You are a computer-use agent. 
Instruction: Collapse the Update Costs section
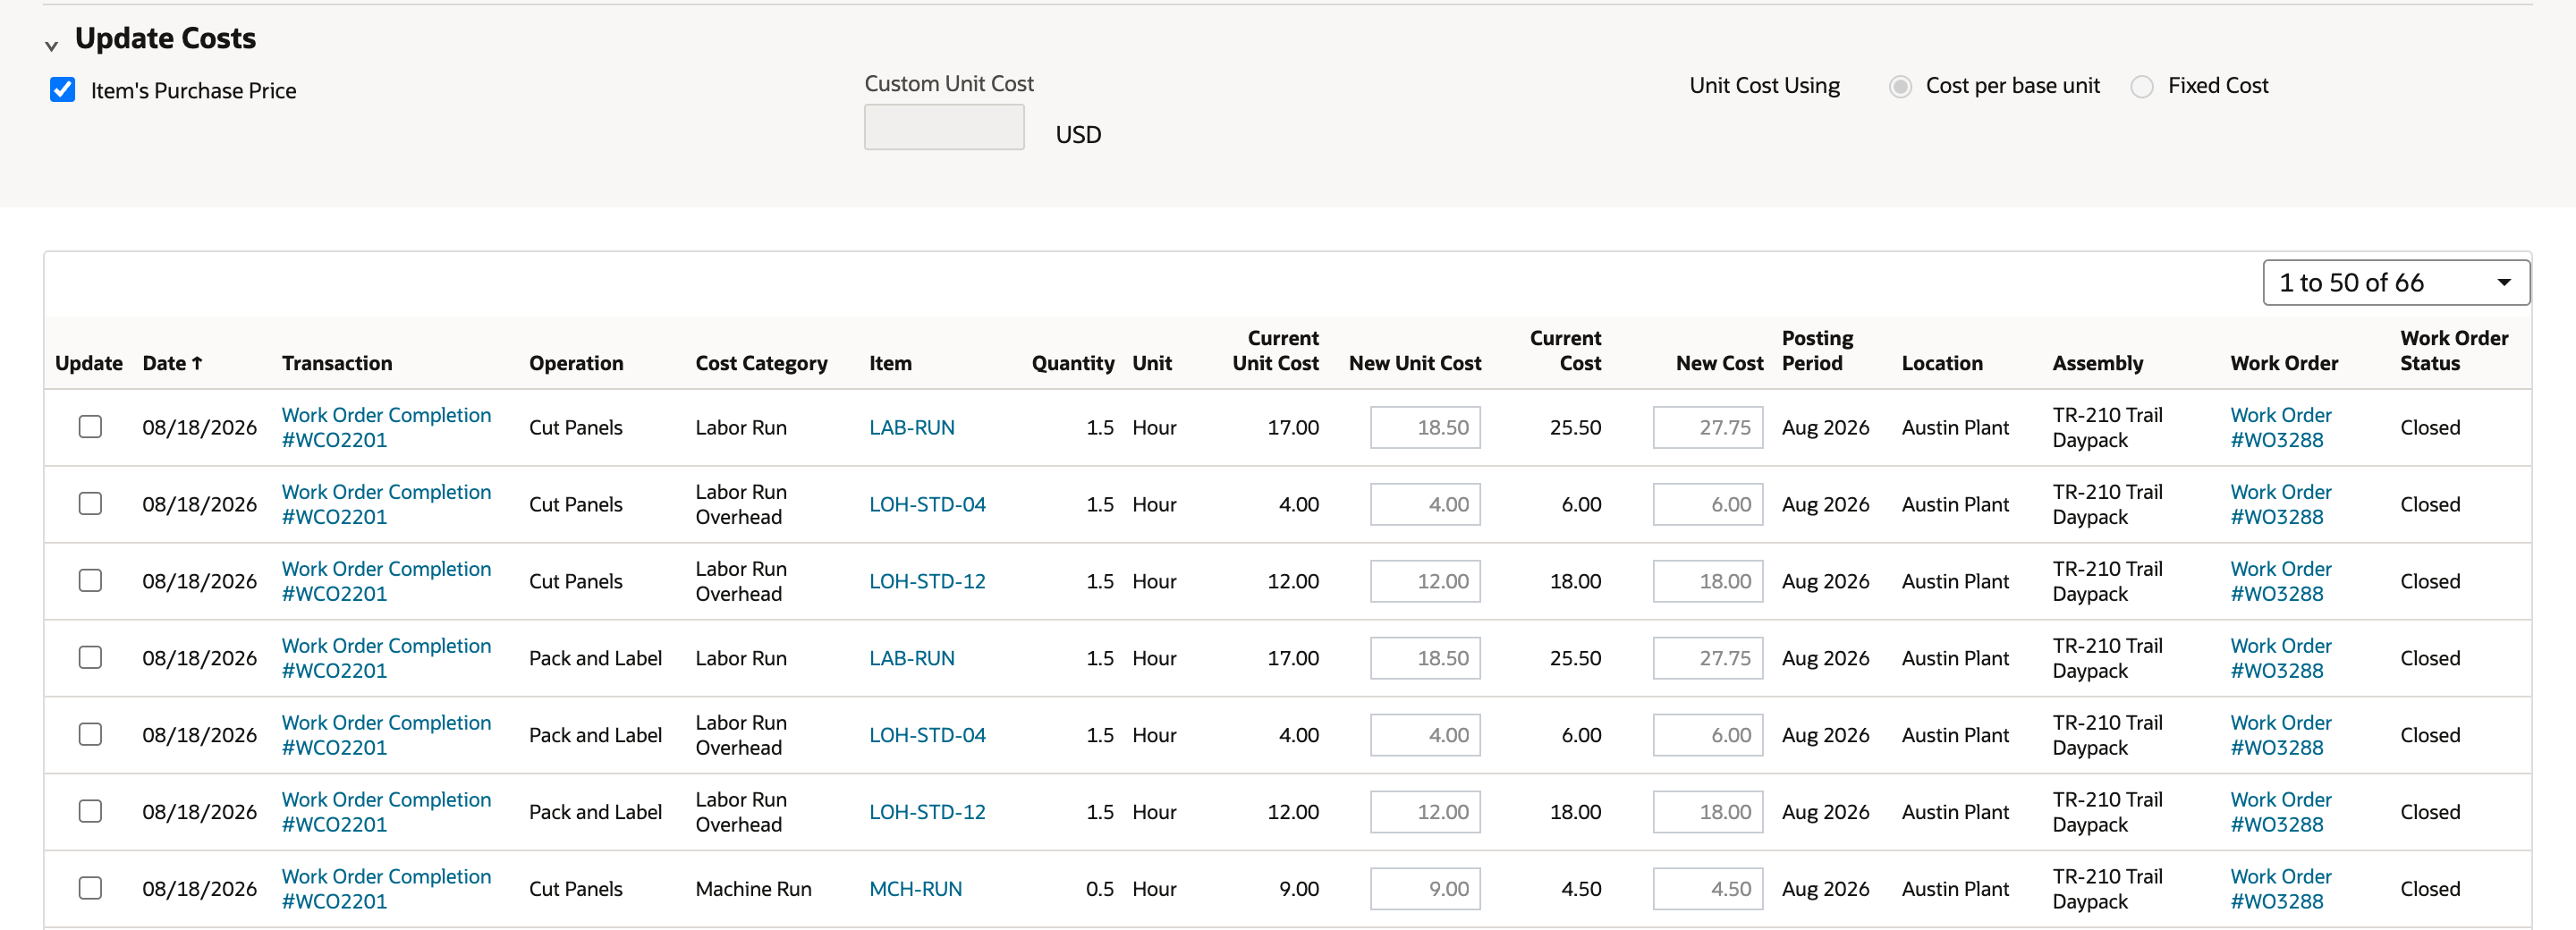(51, 45)
